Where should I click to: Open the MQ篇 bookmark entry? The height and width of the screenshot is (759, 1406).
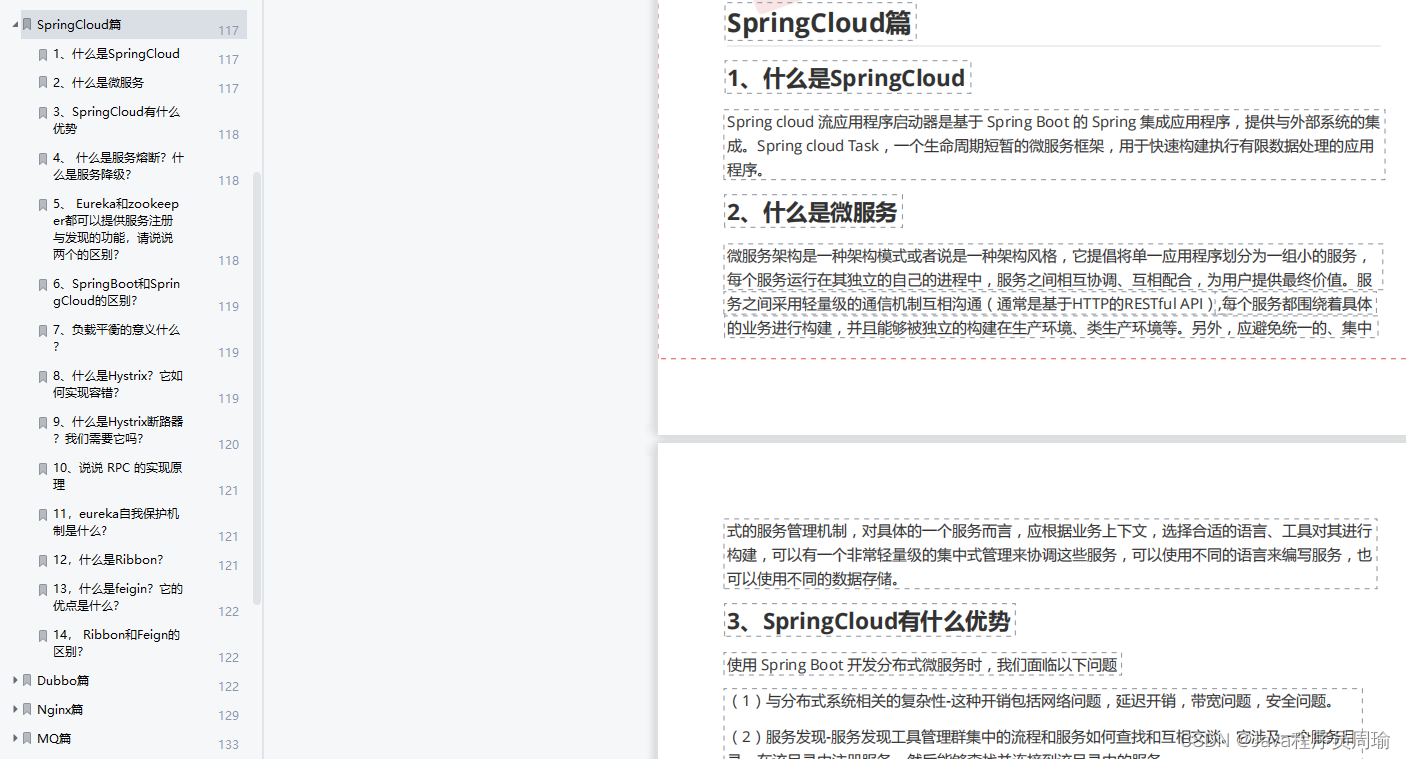pyautogui.click(x=54, y=738)
